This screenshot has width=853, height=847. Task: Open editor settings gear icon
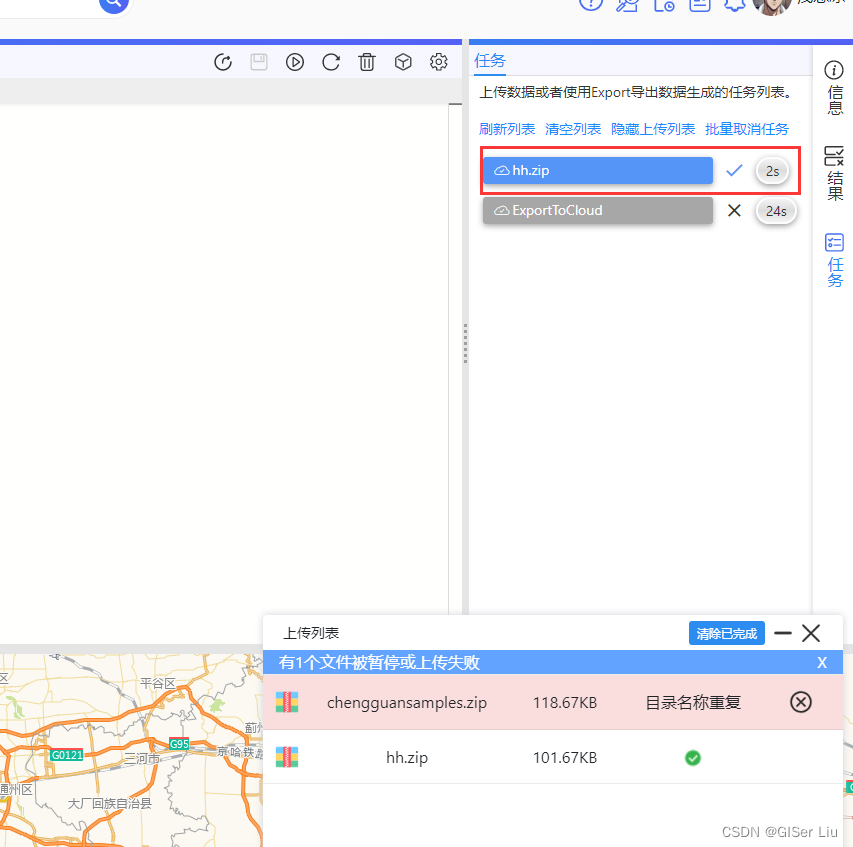[x=439, y=62]
